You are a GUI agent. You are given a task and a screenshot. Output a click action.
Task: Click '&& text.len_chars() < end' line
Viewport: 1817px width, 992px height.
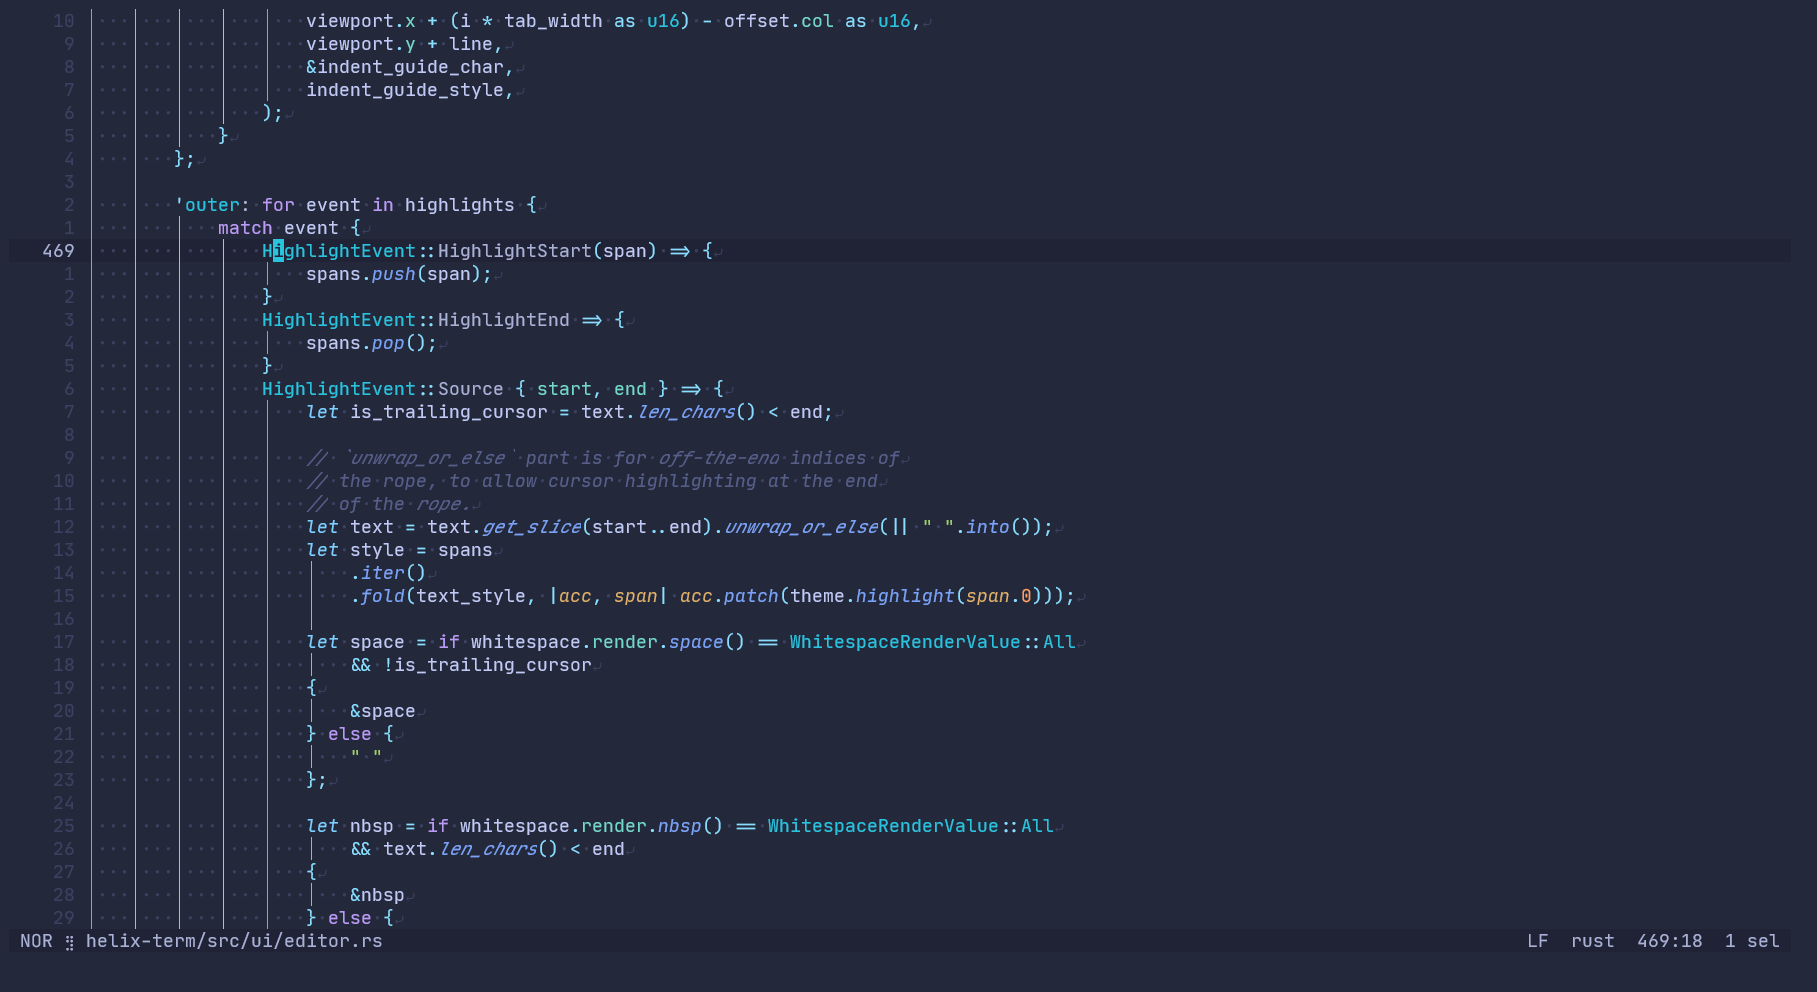pyautogui.click(x=487, y=849)
